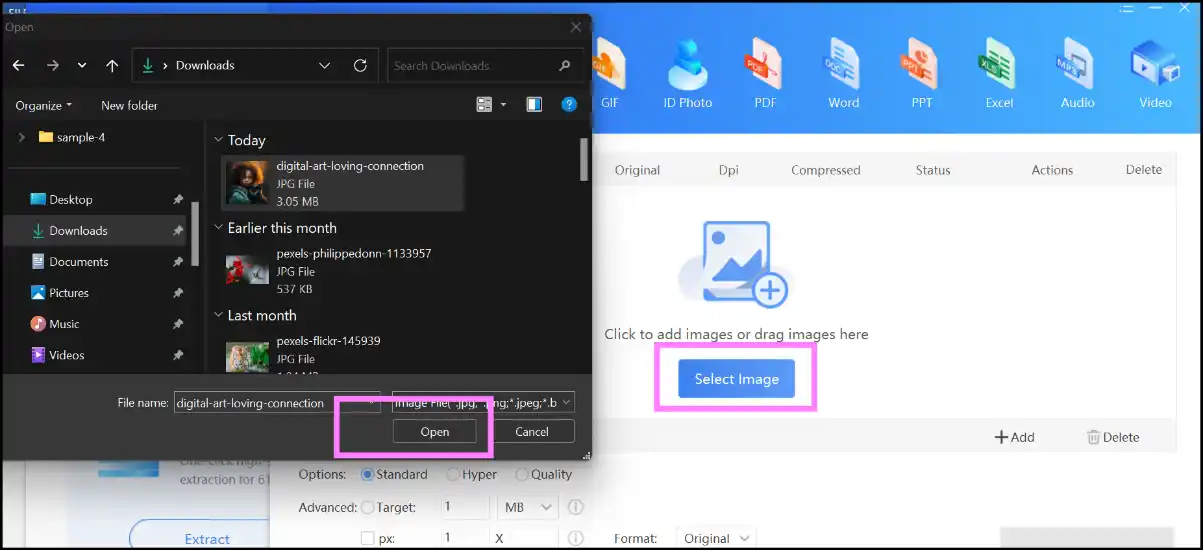Refresh the Downloads folder view
1203x550 pixels.
tap(360, 65)
